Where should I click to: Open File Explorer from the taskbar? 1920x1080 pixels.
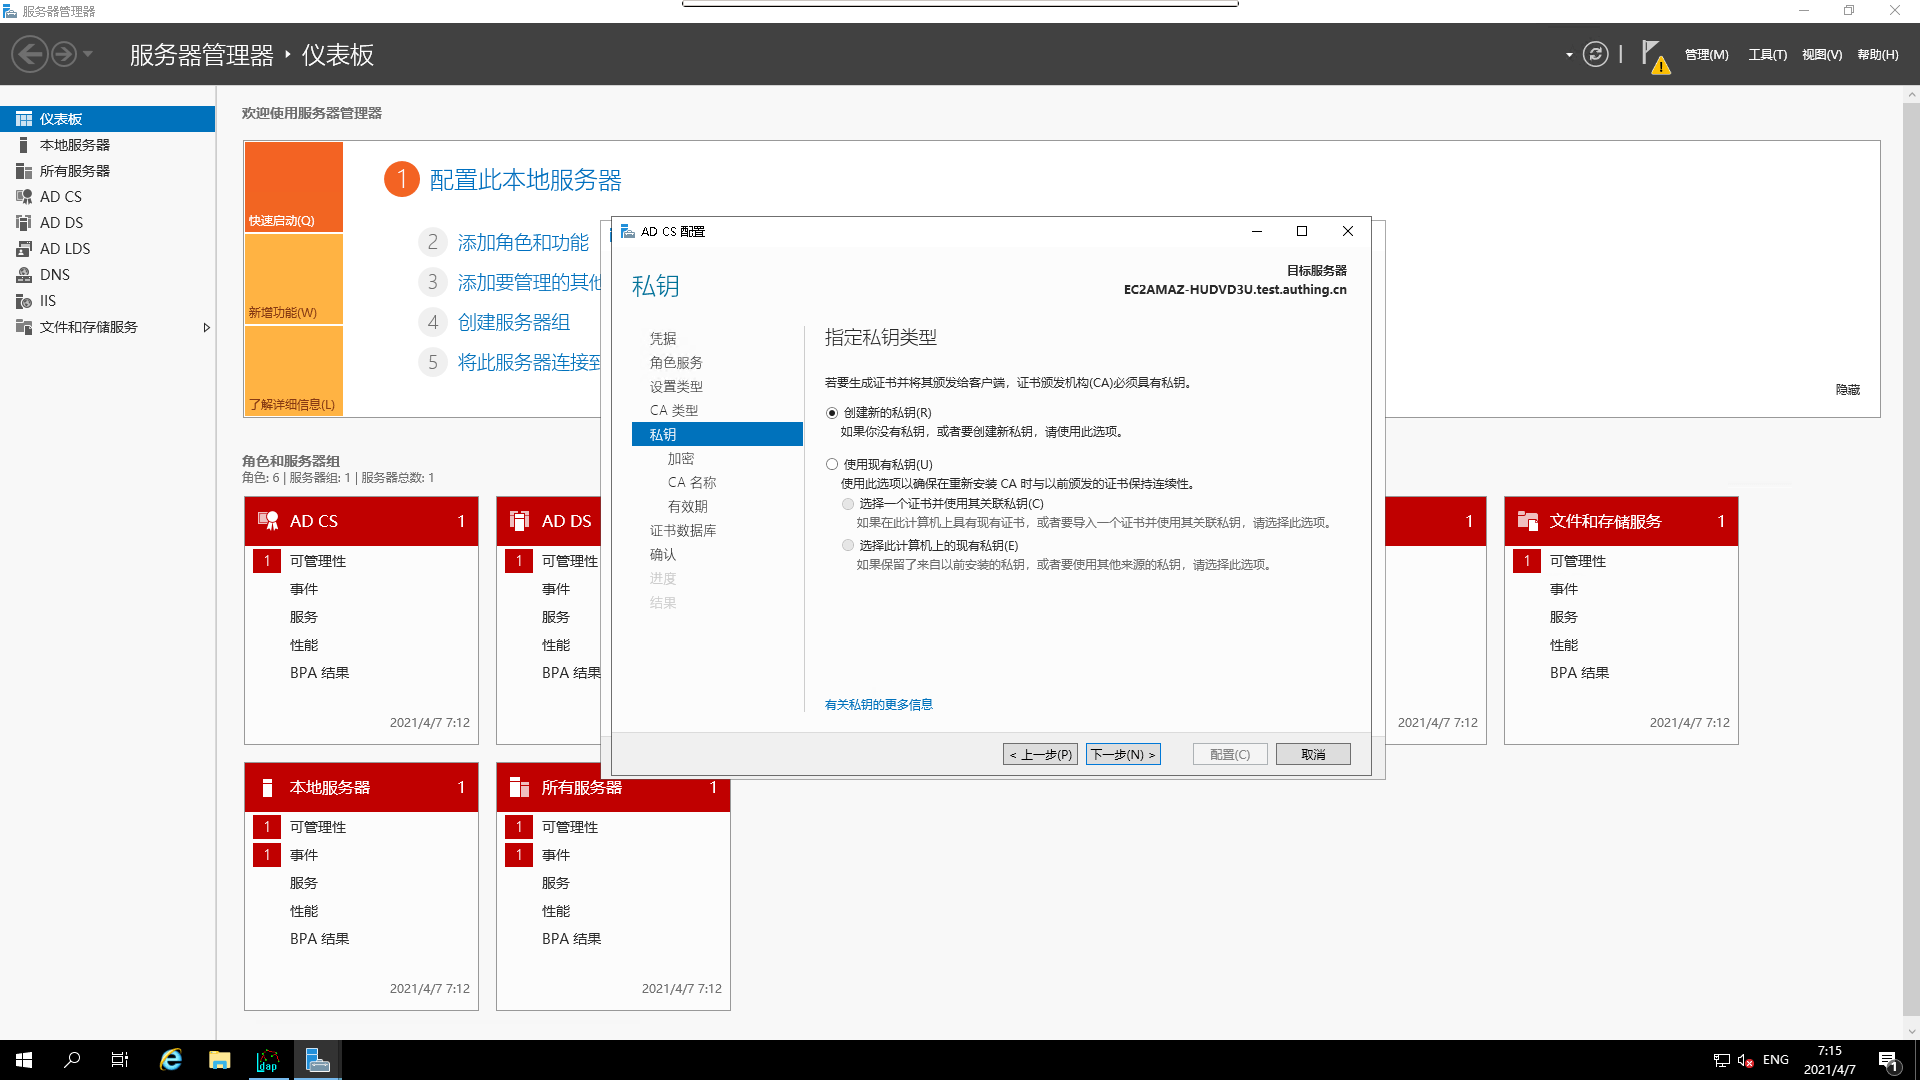[x=219, y=1060]
